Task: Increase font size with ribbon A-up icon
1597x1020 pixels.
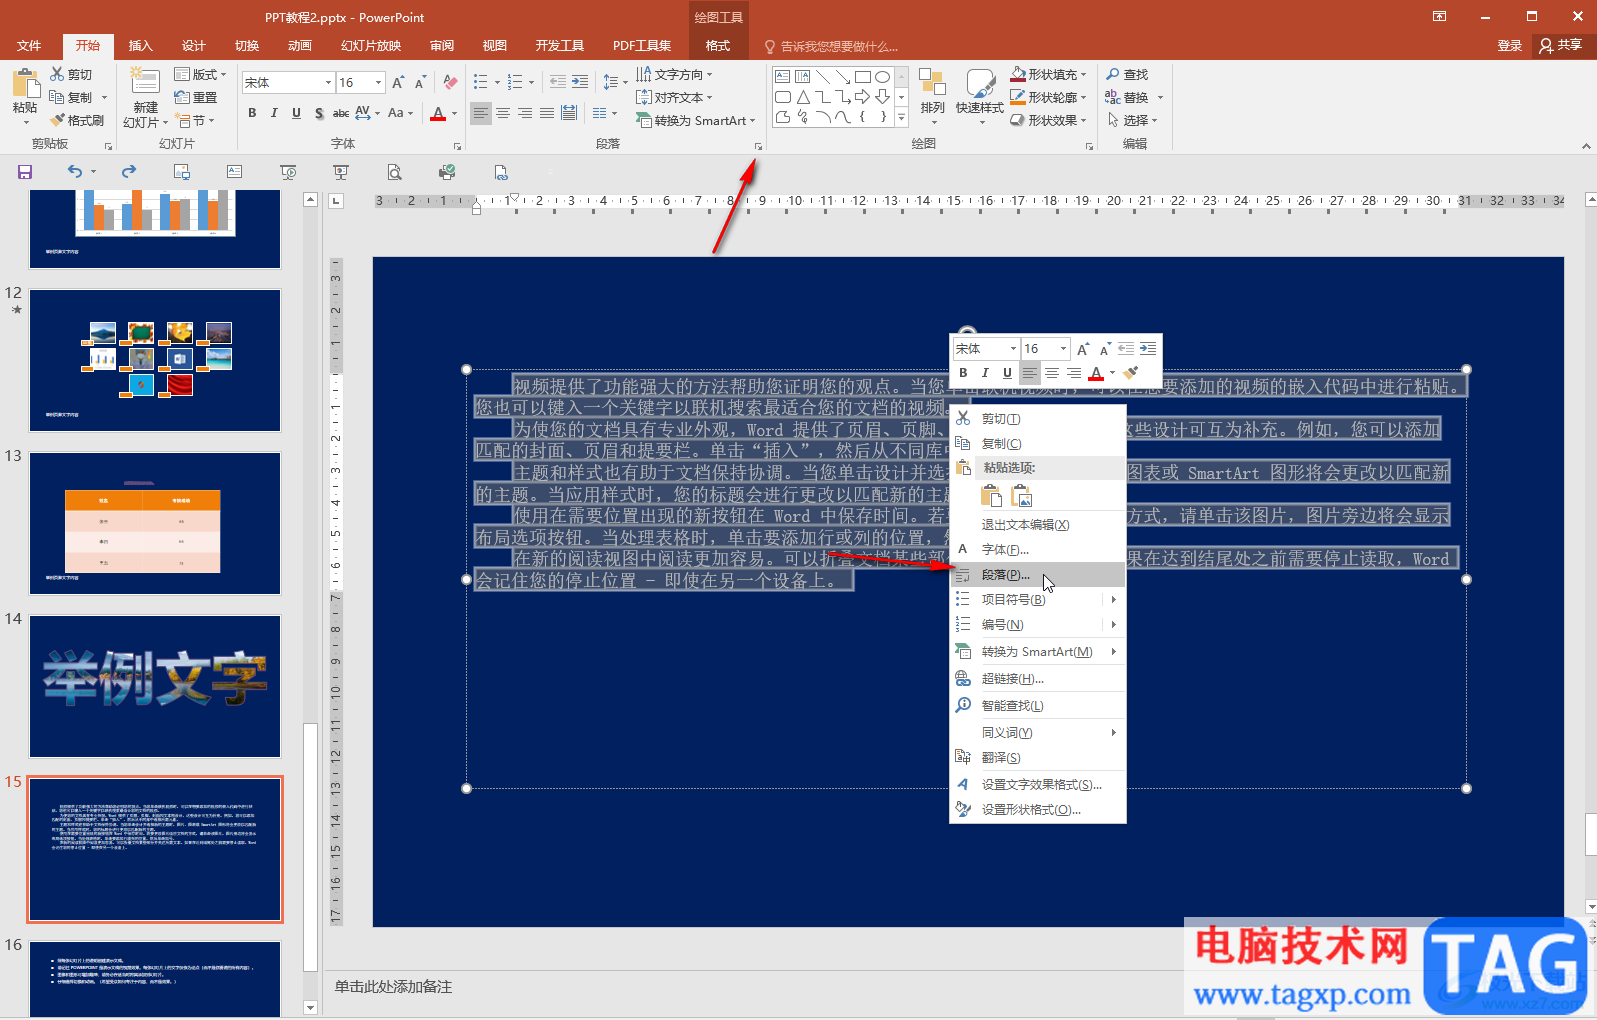Action: click(x=398, y=82)
